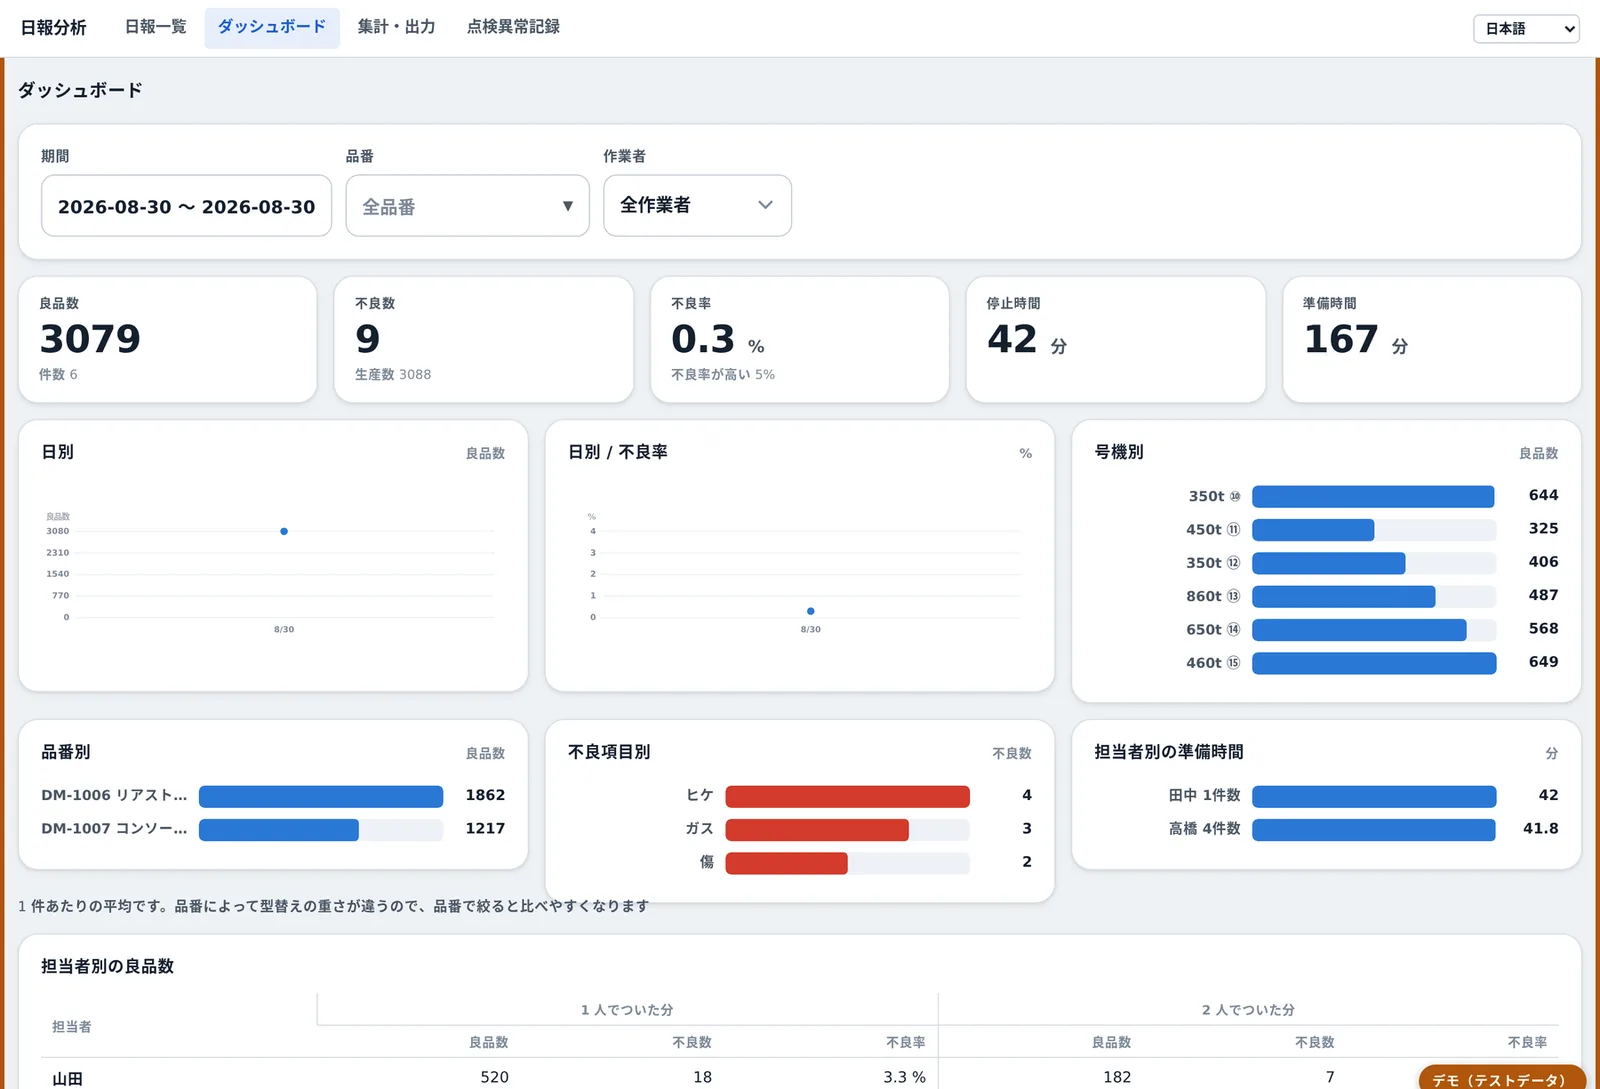Click the 650t ⑭ machine bar

(x=1359, y=630)
